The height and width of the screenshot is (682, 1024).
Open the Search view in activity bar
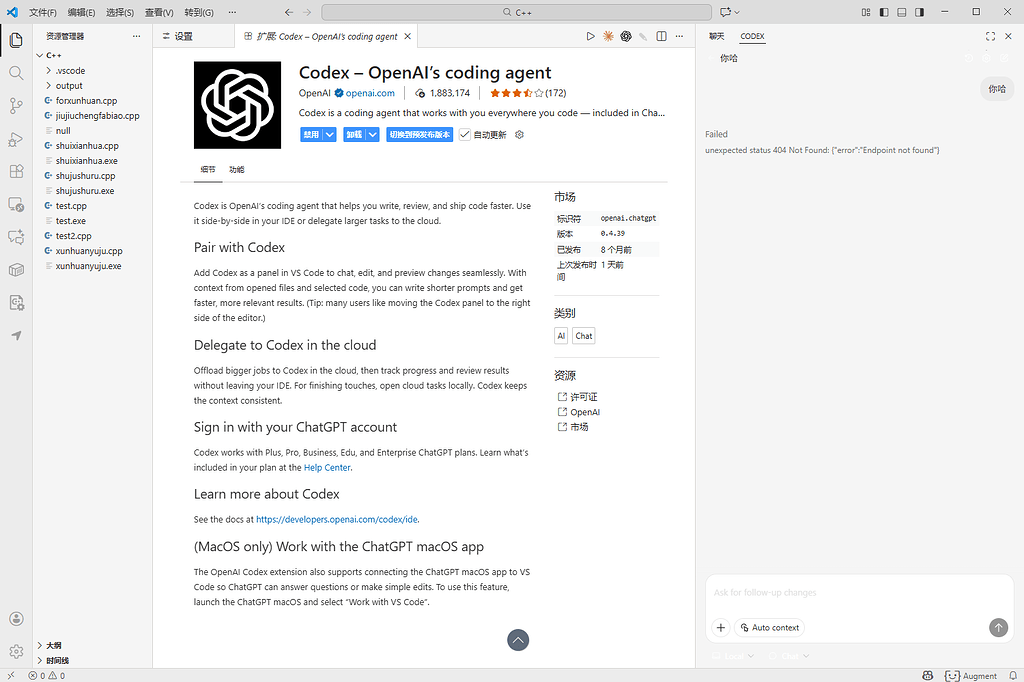click(16, 73)
